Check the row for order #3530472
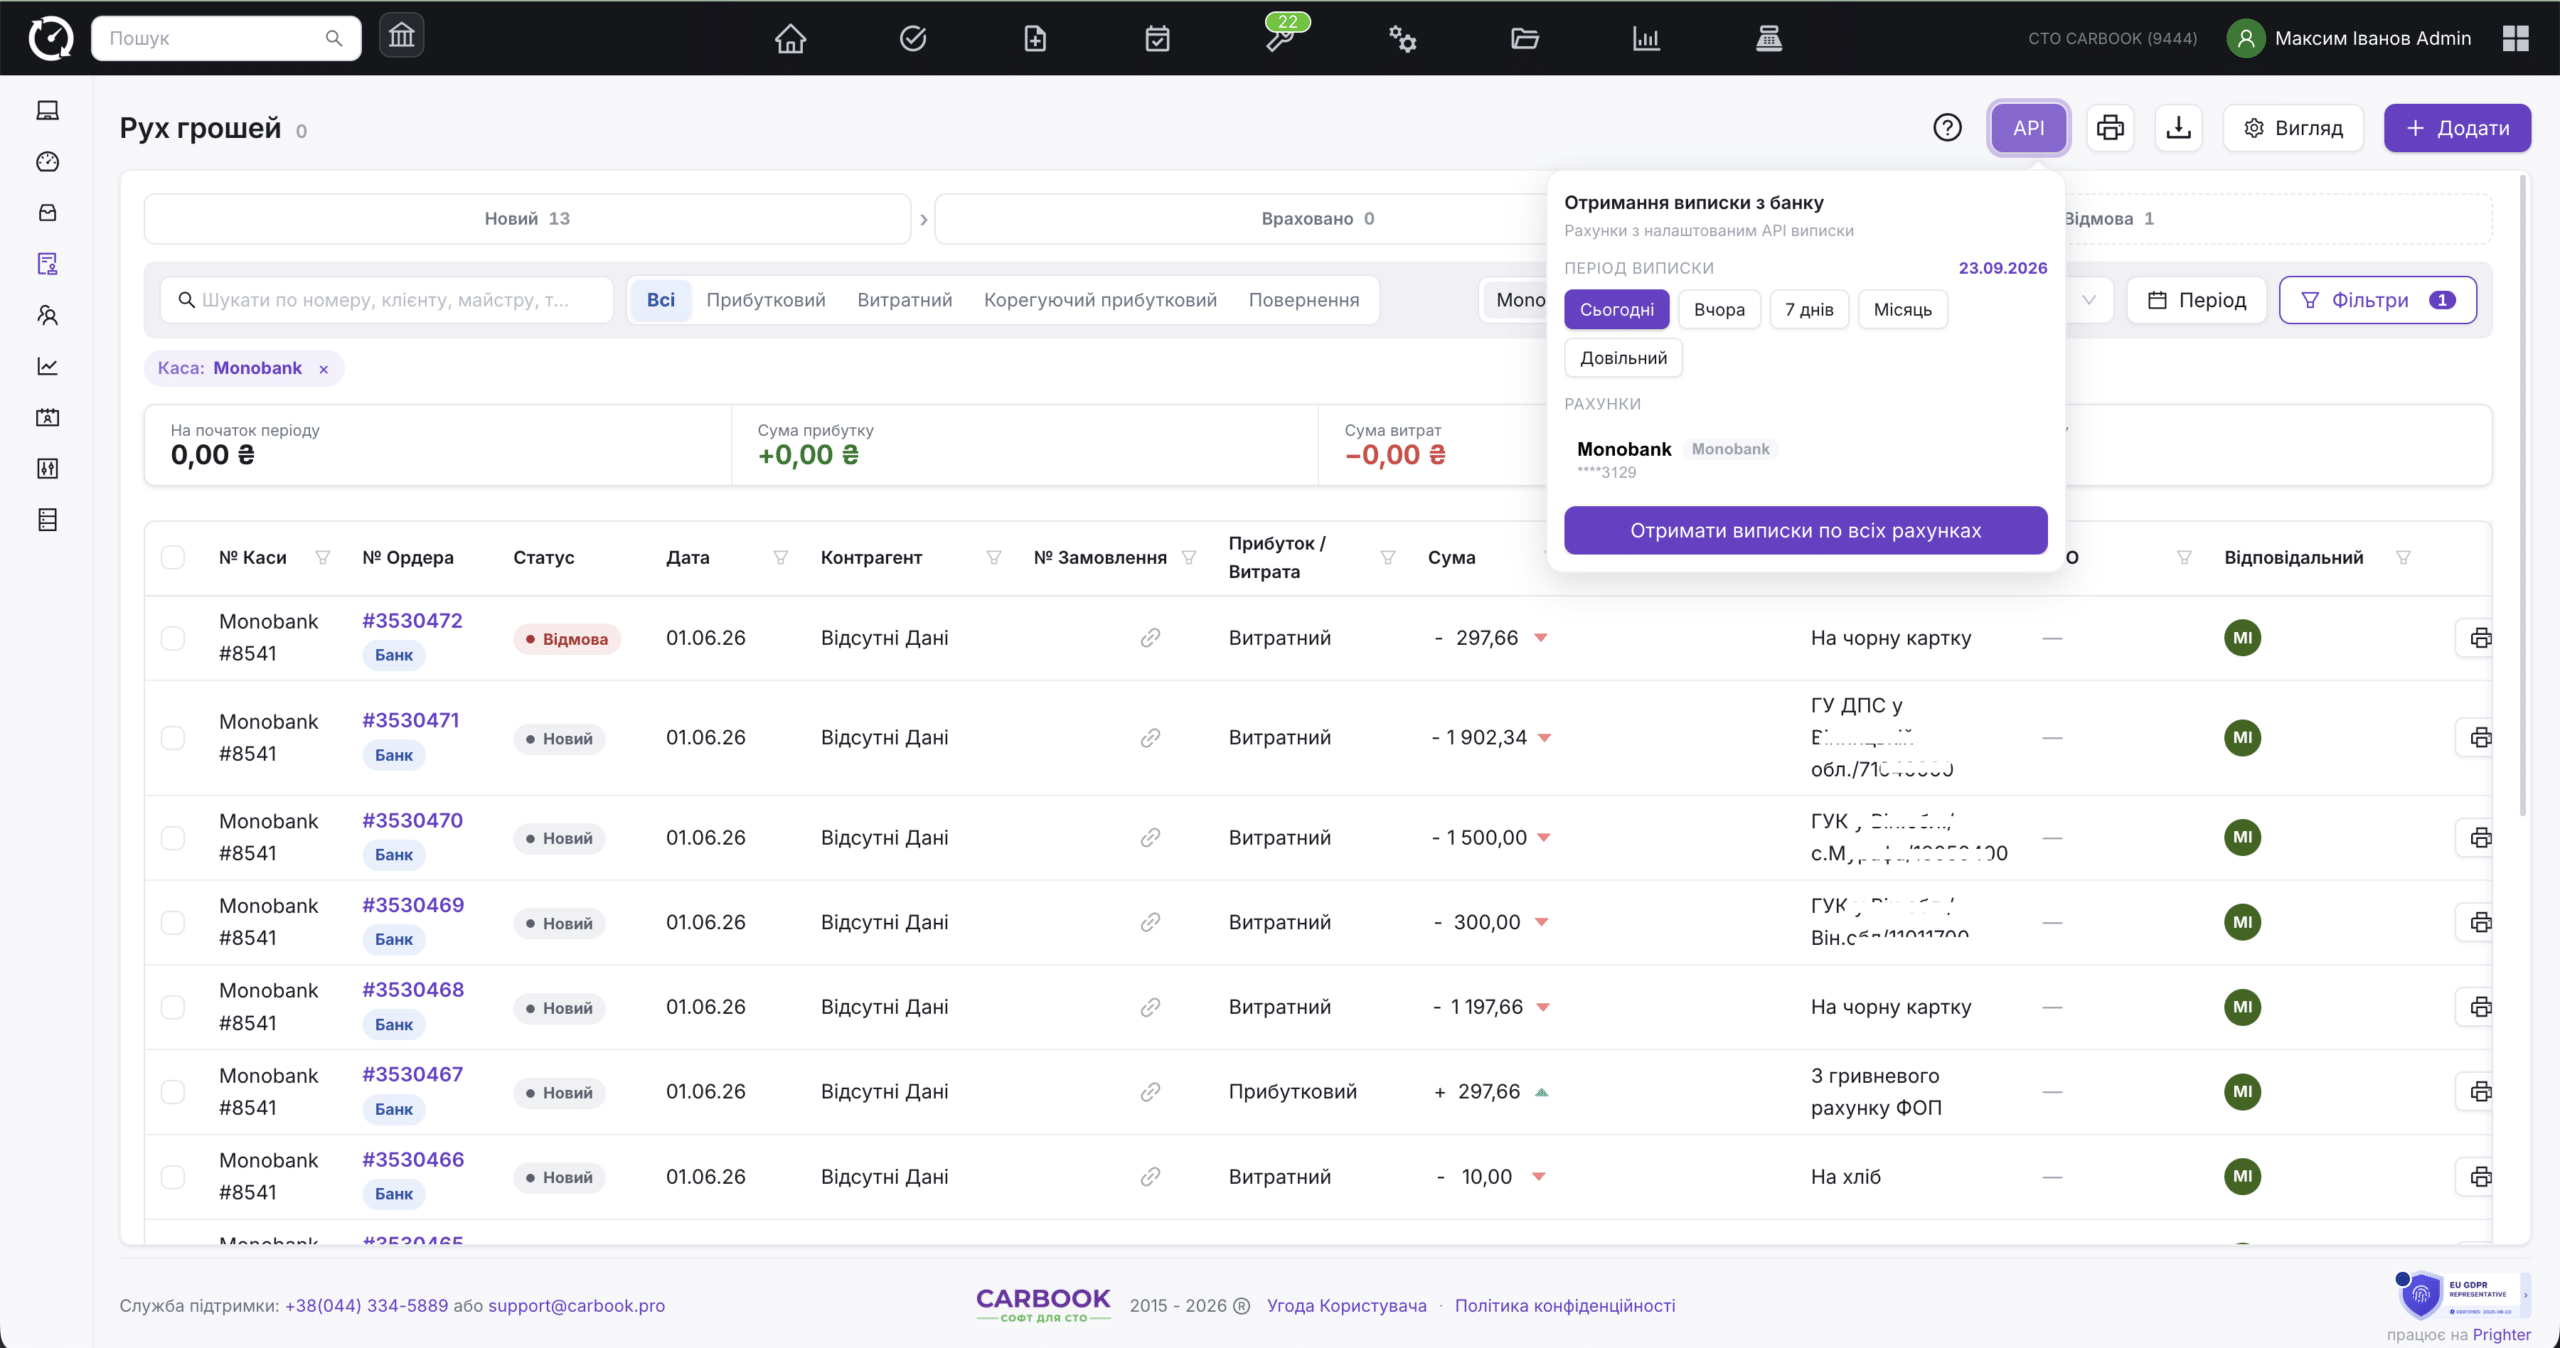The height and width of the screenshot is (1348, 2560). point(173,638)
